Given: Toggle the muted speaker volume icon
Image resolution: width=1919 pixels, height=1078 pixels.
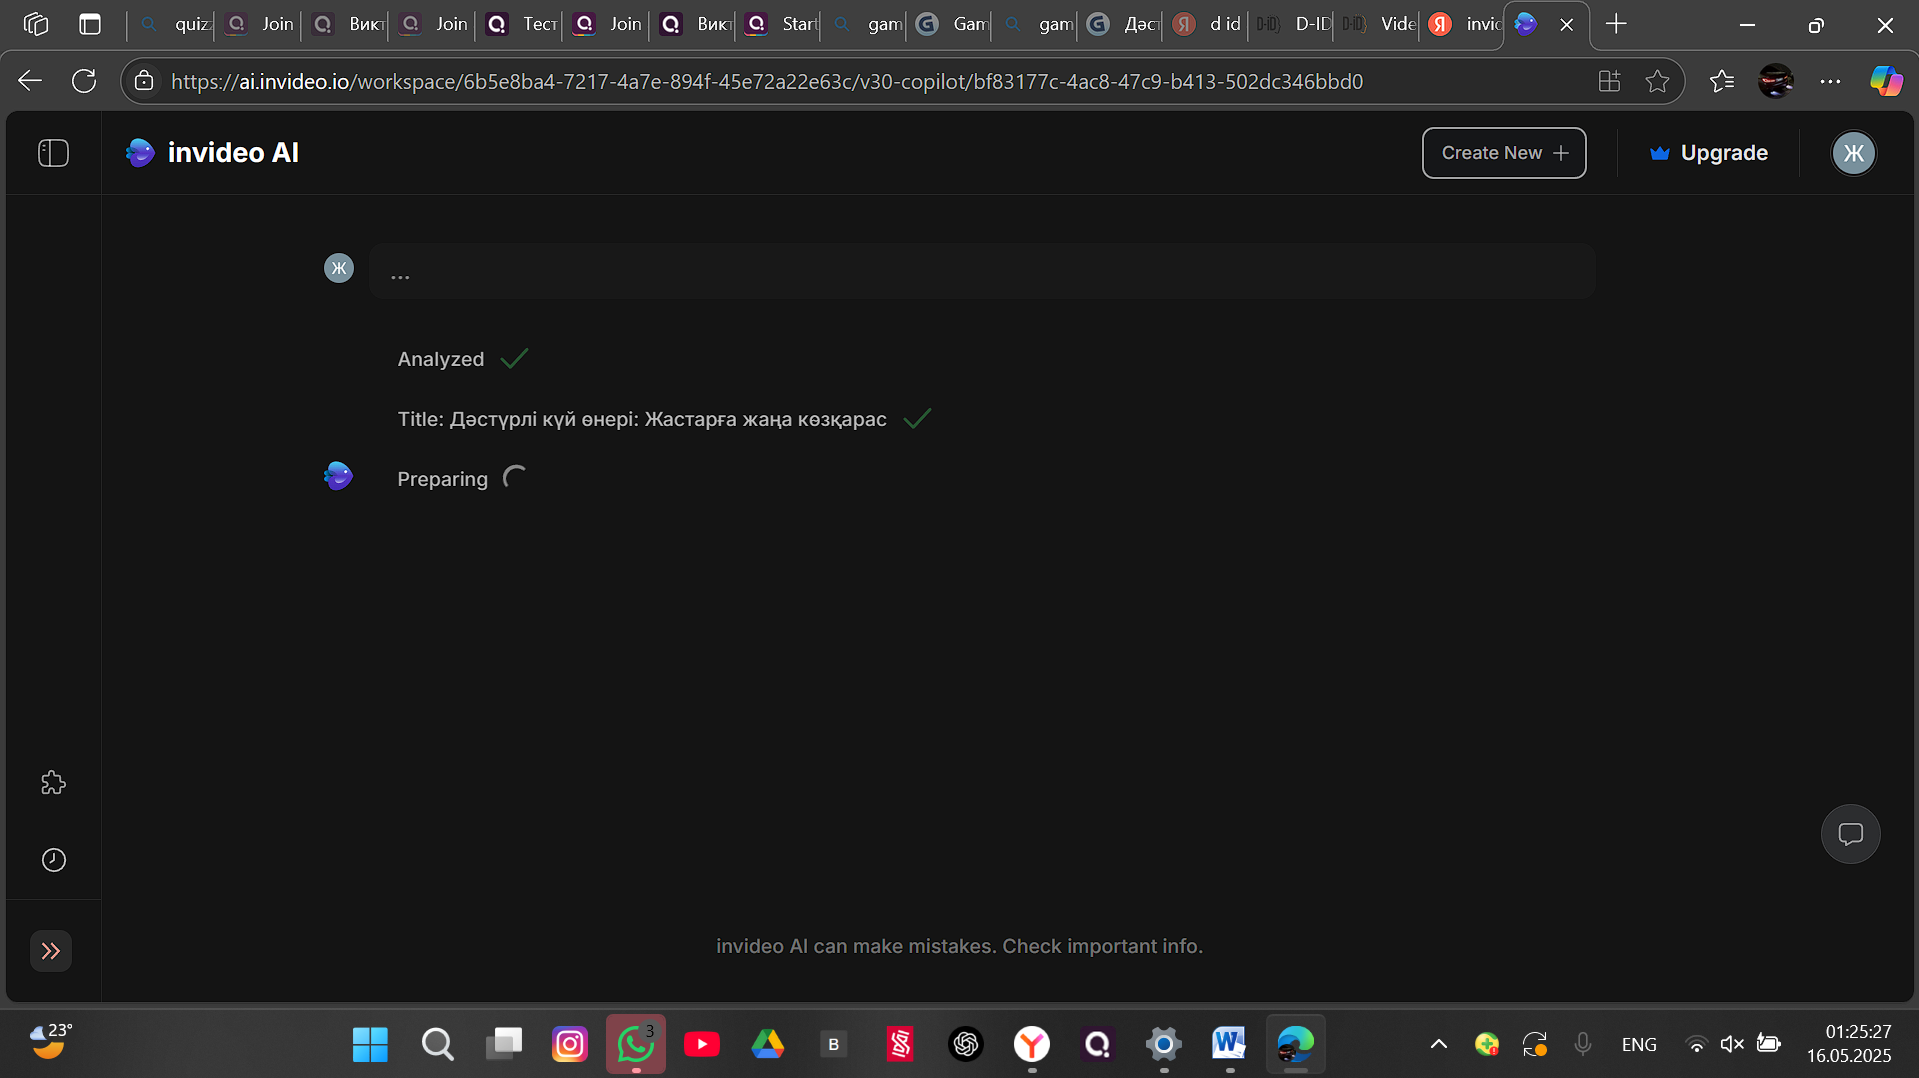Looking at the screenshot, I should [1732, 1044].
